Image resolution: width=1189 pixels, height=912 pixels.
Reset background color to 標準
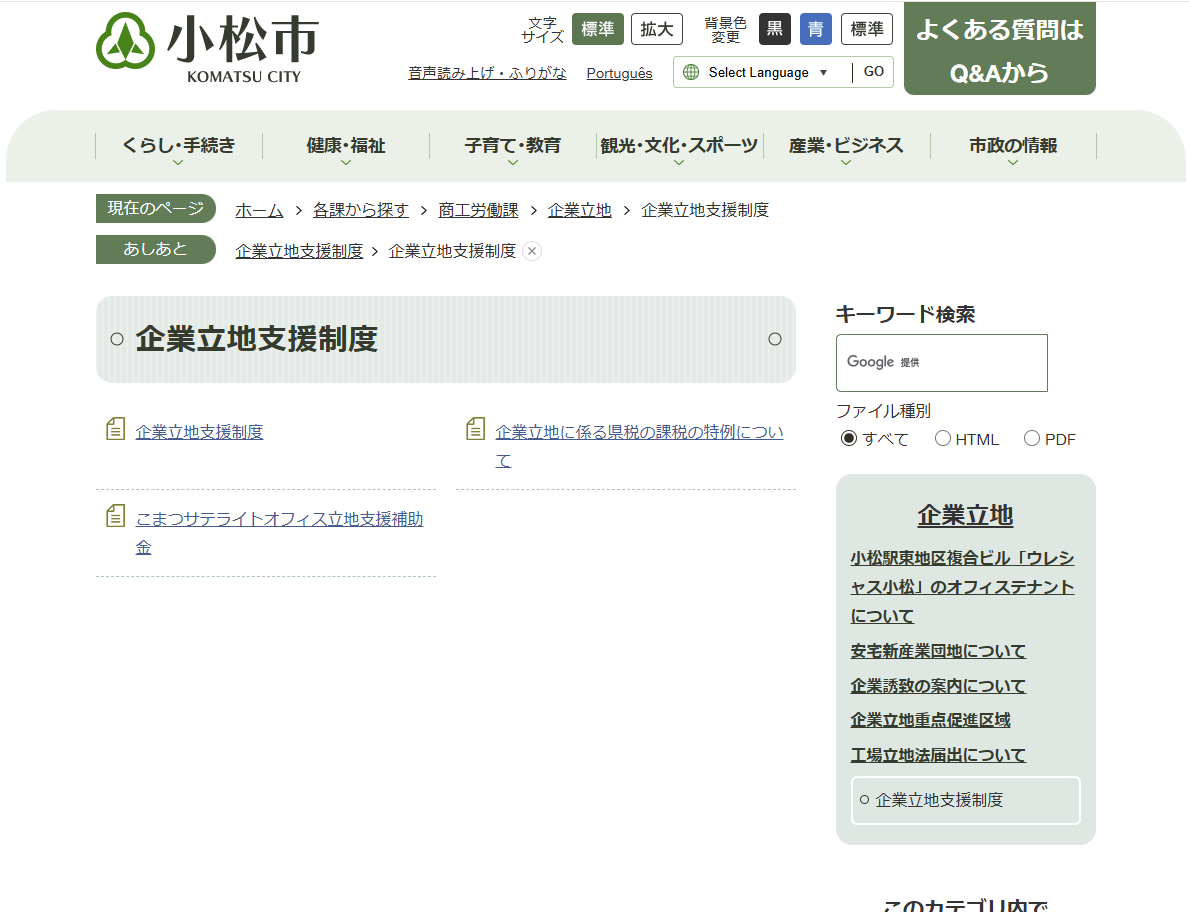867,30
